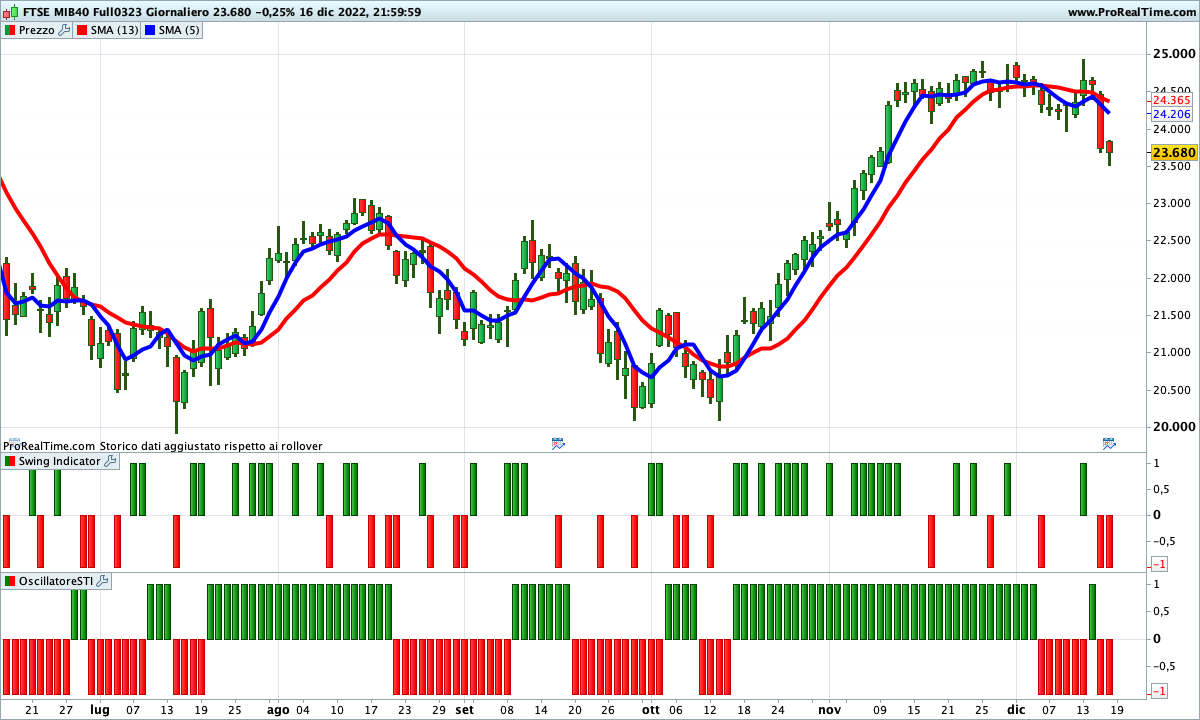Click the candlestick icon beside FTSE MIB40 title
The image size is (1200, 720).
pyautogui.click(x=9, y=12)
